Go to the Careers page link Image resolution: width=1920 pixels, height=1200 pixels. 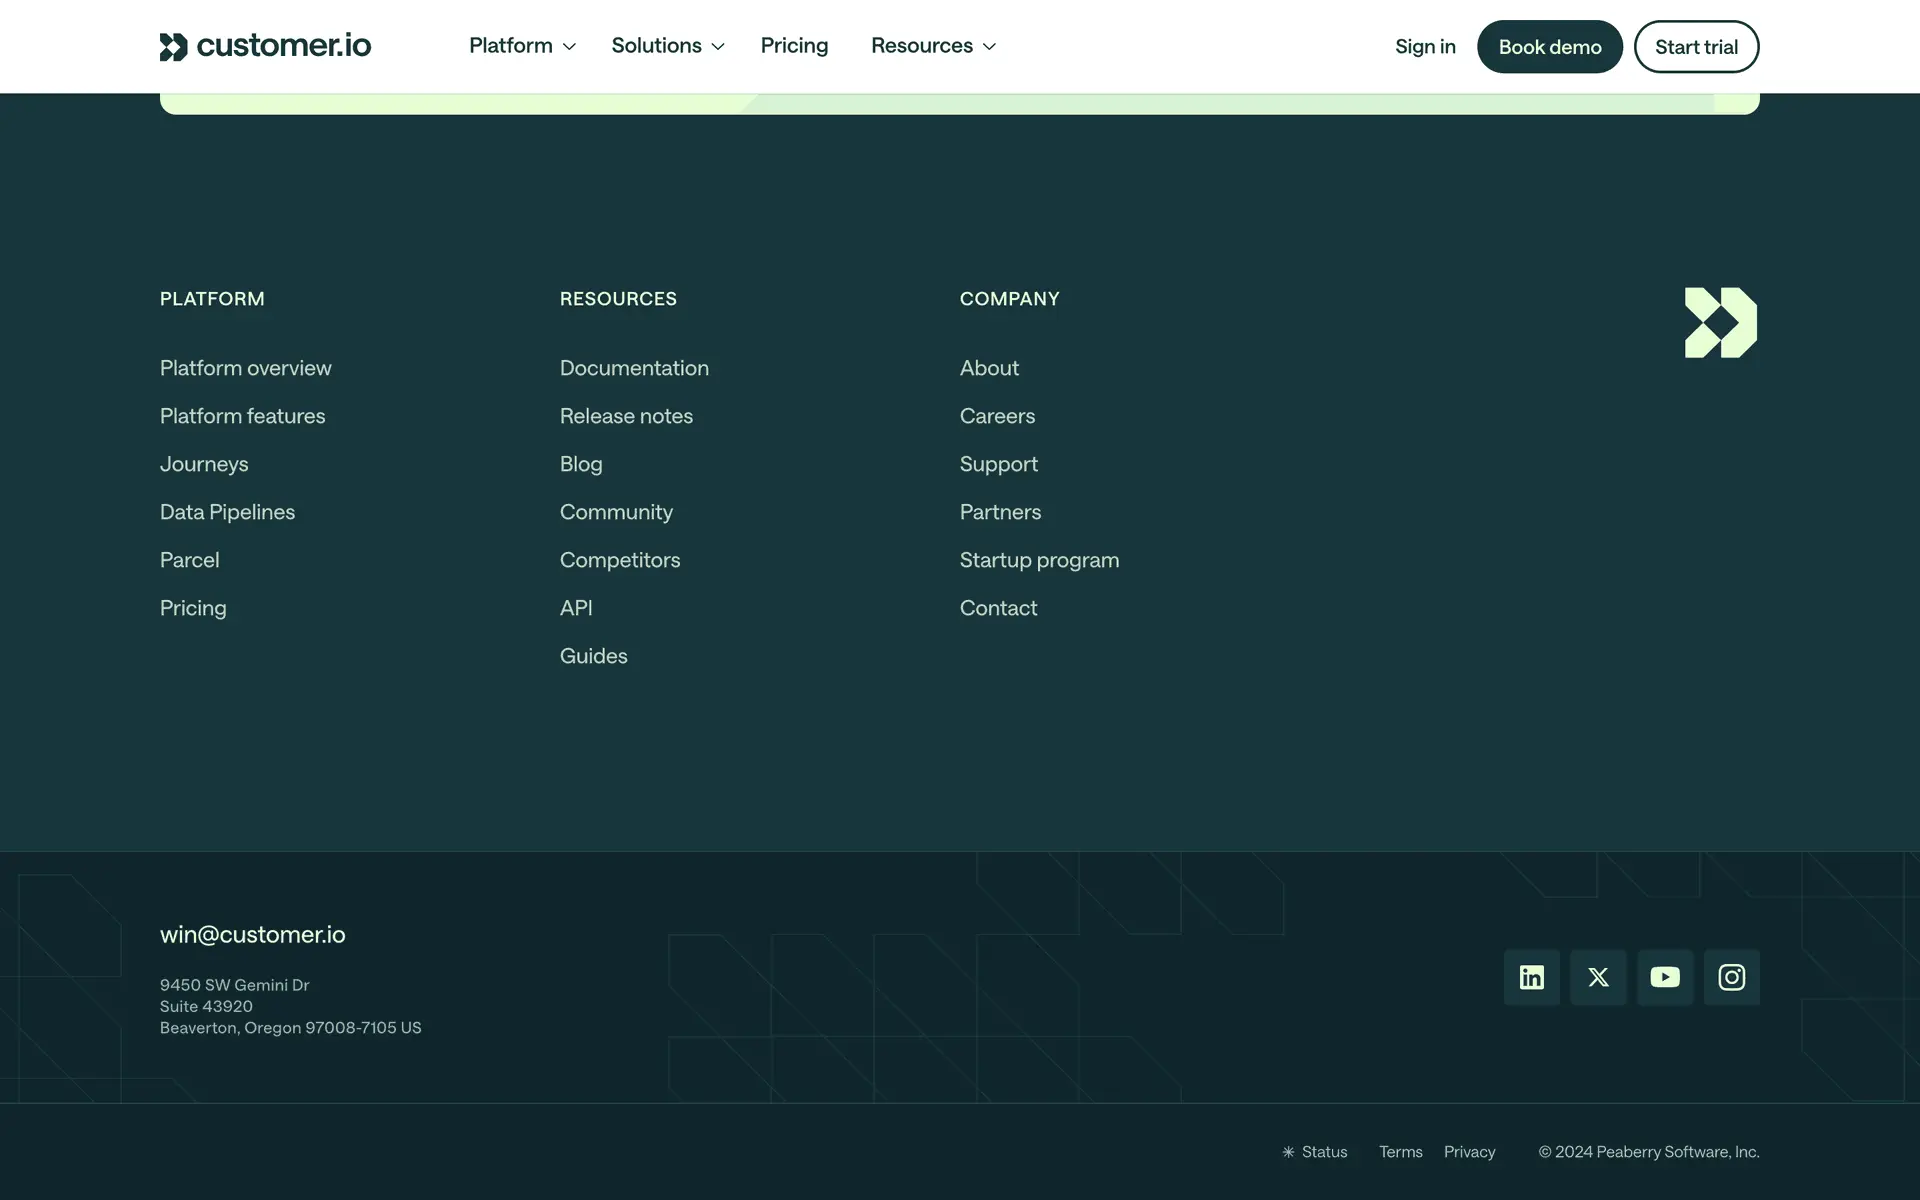coord(997,416)
